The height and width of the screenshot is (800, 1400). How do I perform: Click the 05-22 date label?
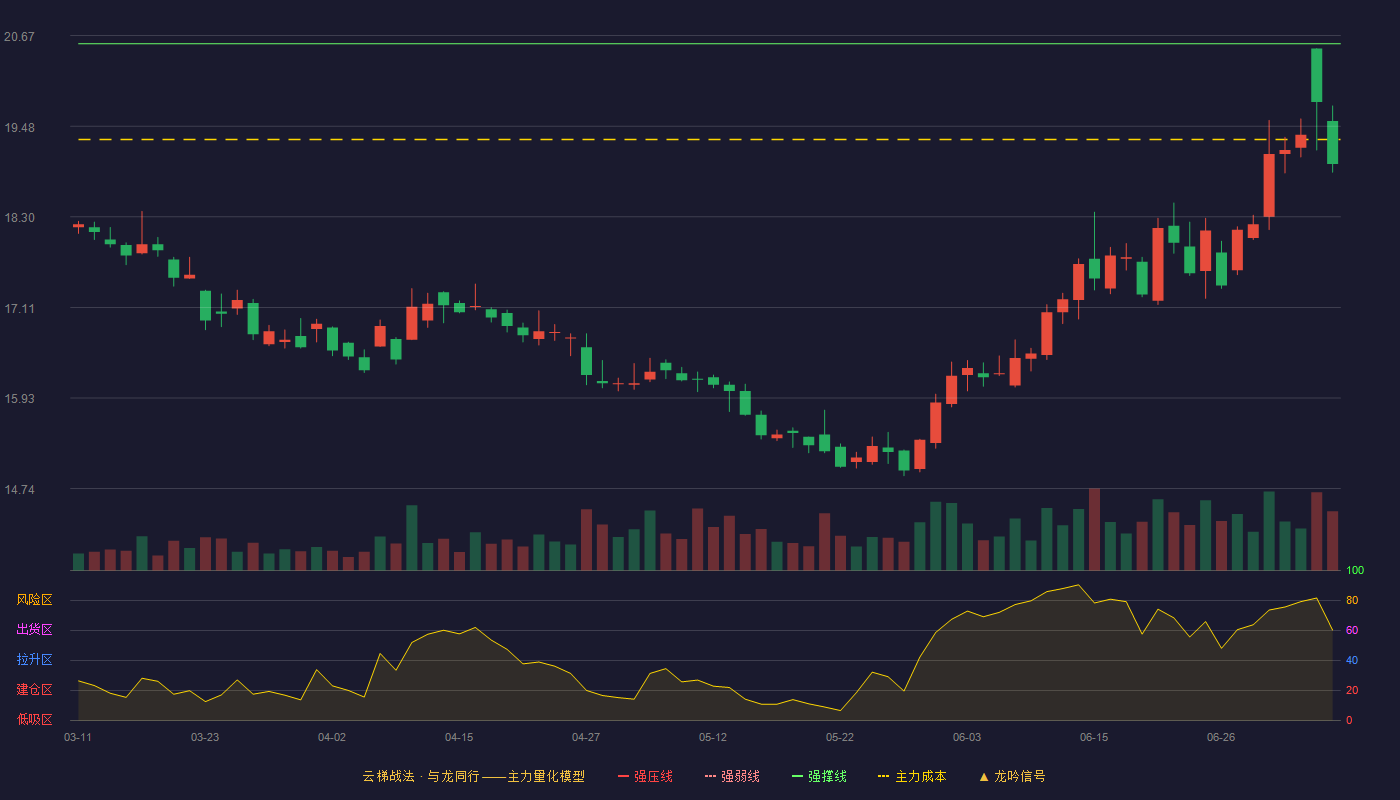coord(840,737)
